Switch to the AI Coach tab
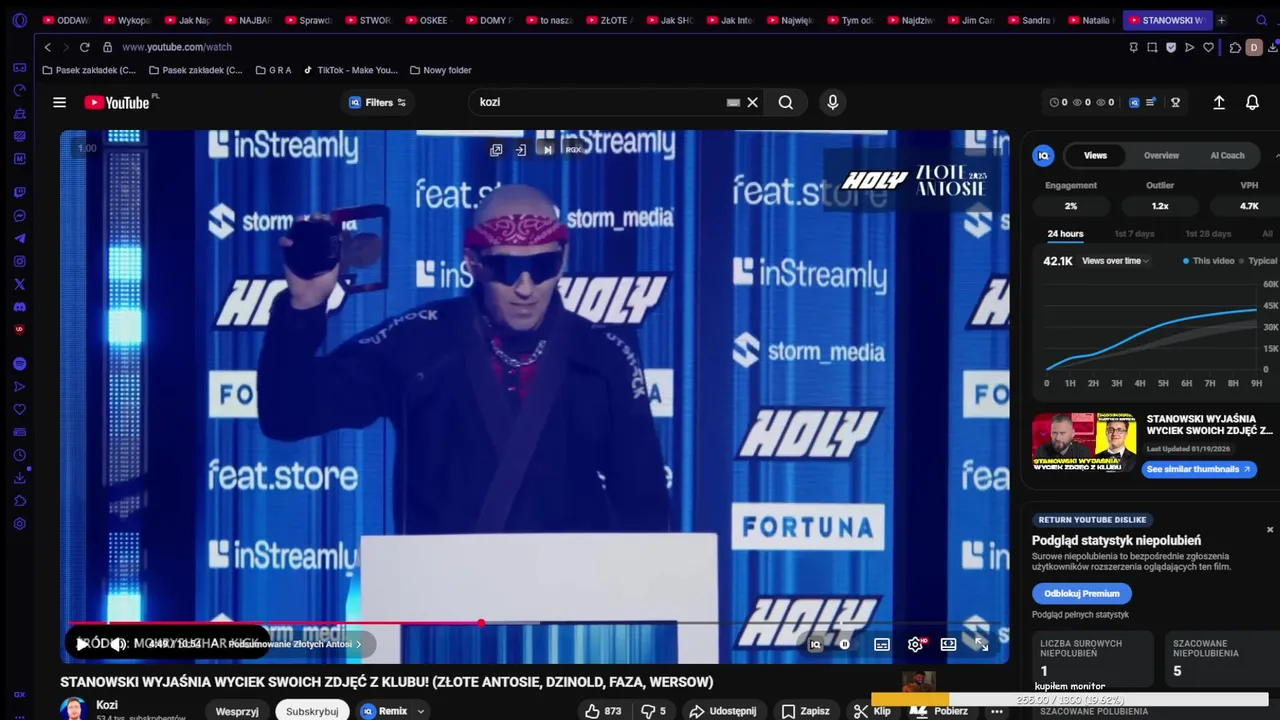Image resolution: width=1280 pixels, height=720 pixels. click(1227, 155)
